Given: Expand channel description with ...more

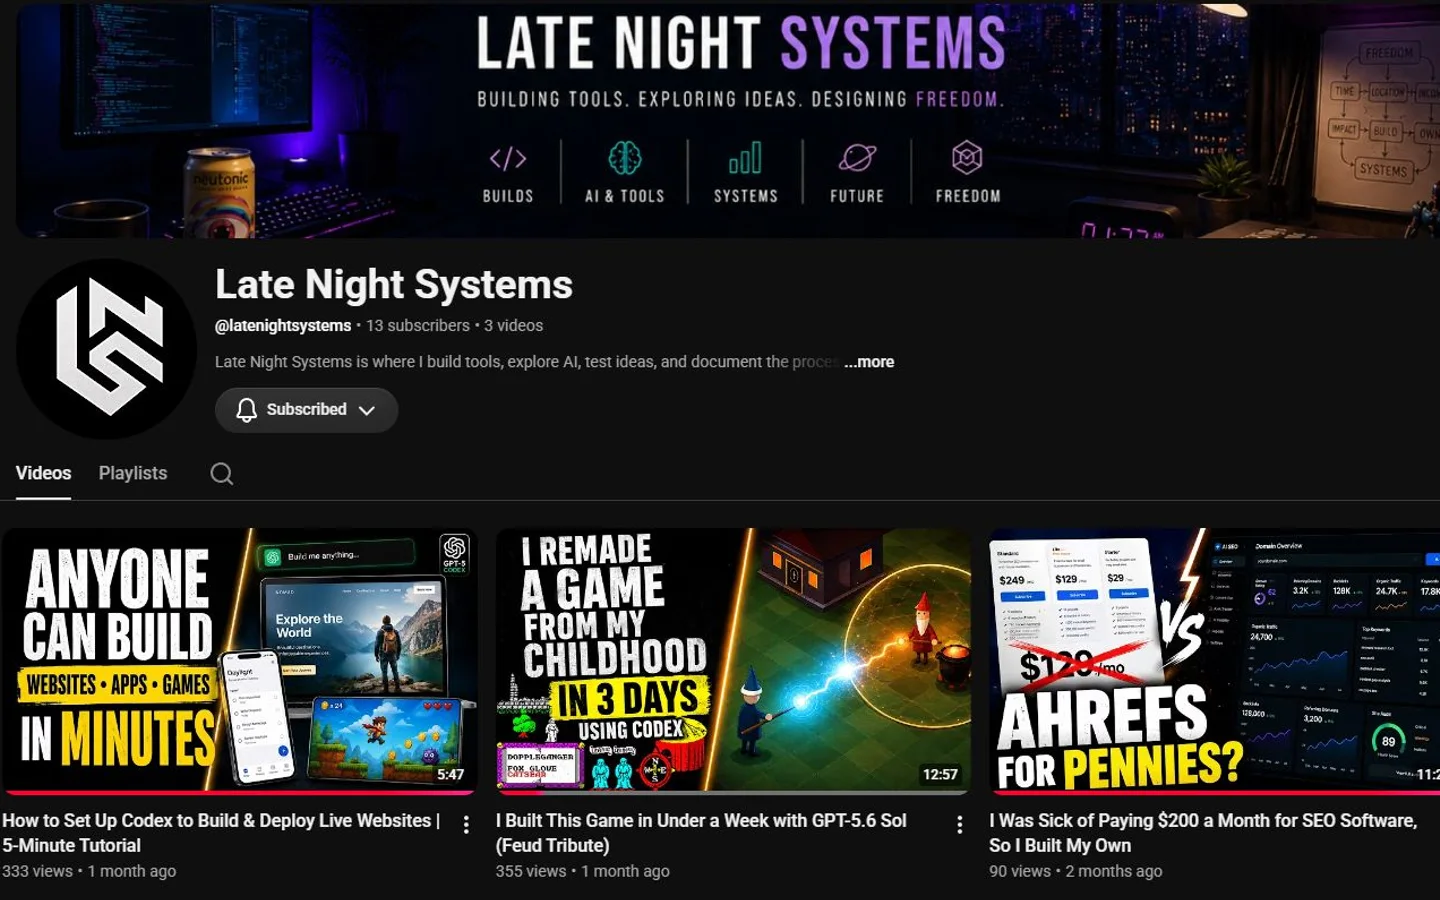Looking at the screenshot, I should pyautogui.click(x=869, y=362).
